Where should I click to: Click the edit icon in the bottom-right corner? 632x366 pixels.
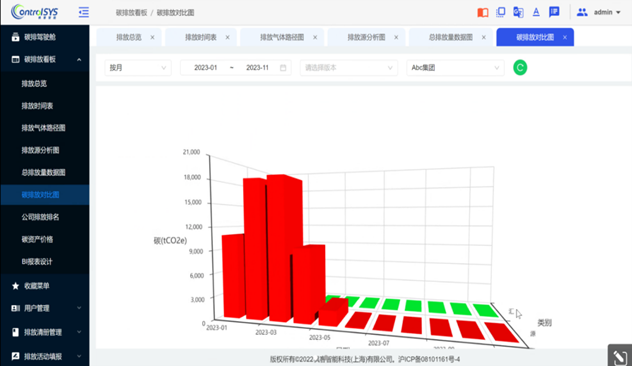620,356
